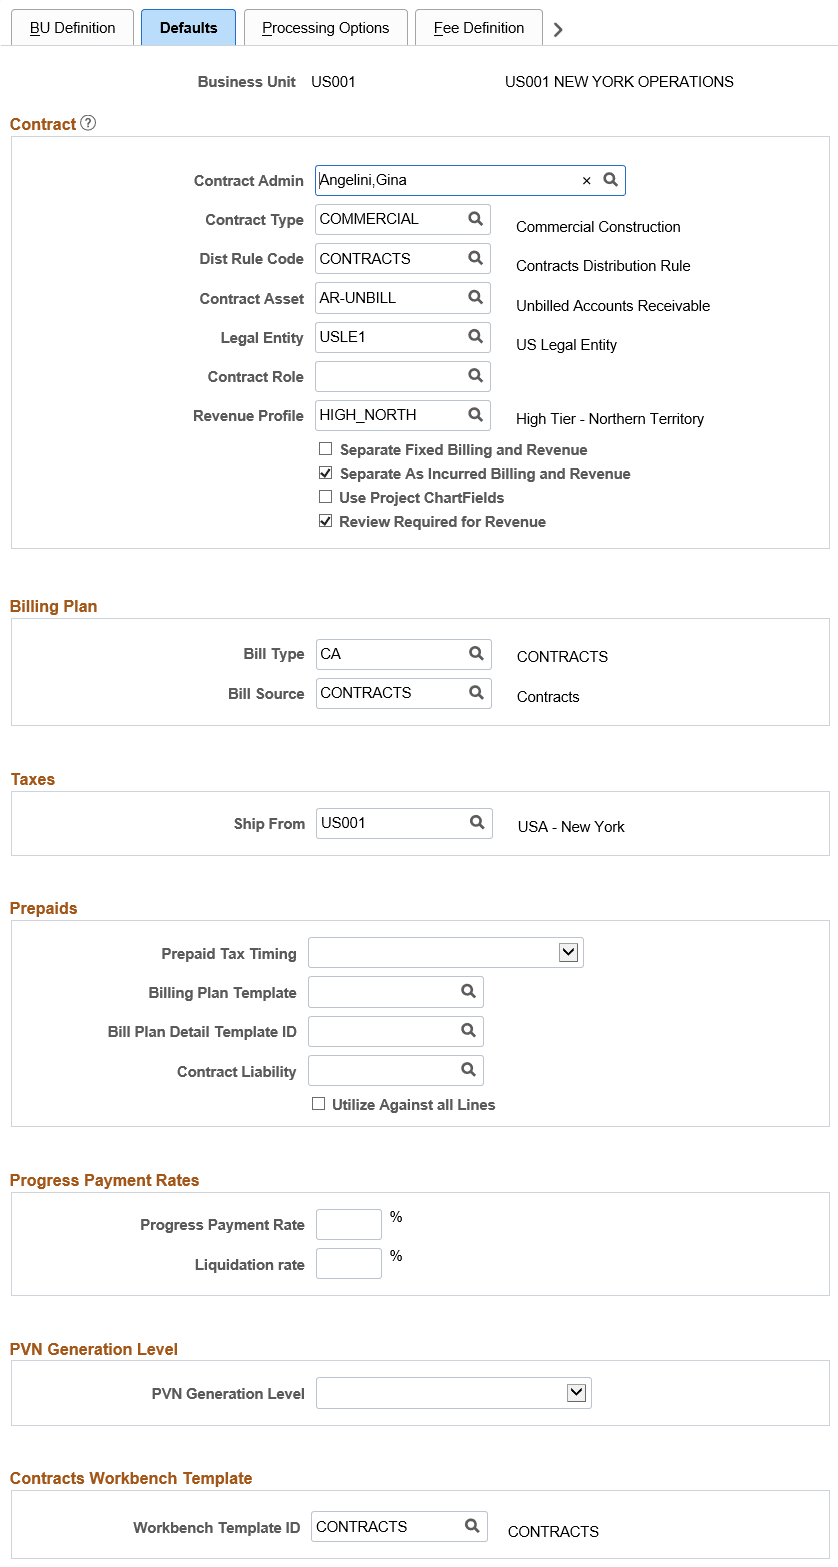Click inside the Progress Payment Rate field
The width and height of the screenshot is (838, 1567).
pos(348,1223)
